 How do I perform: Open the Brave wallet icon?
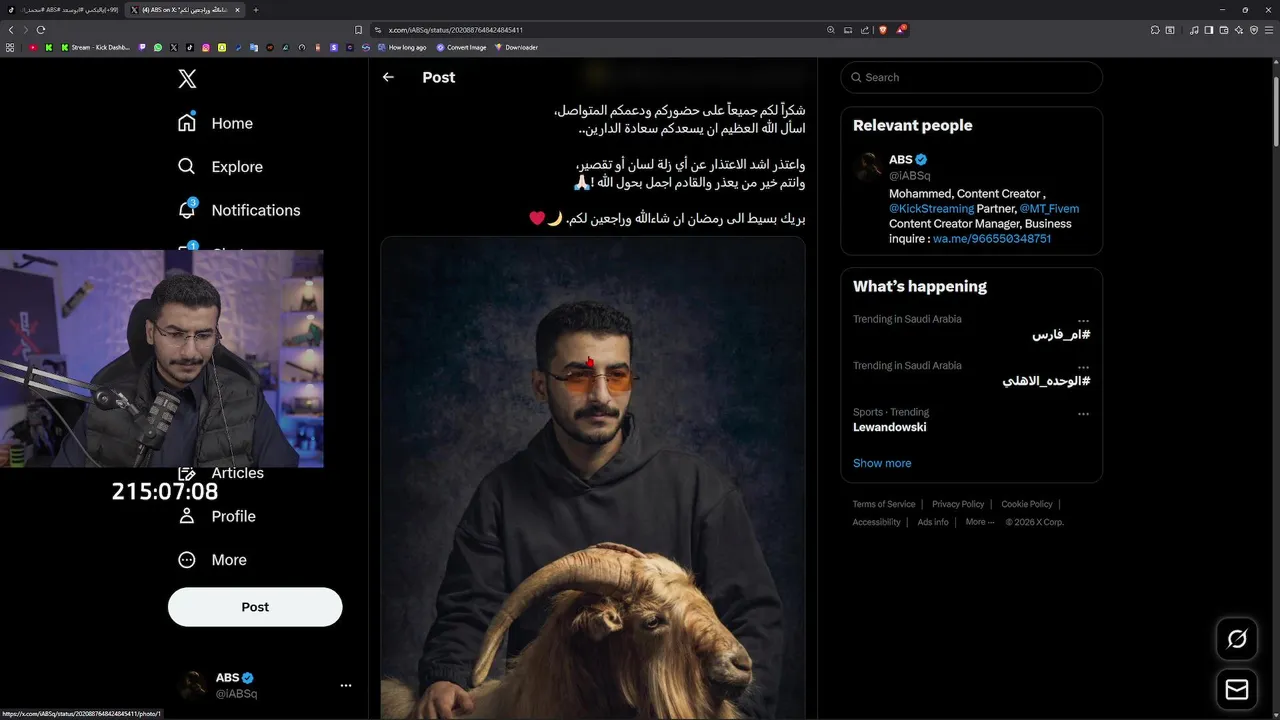click(1224, 30)
